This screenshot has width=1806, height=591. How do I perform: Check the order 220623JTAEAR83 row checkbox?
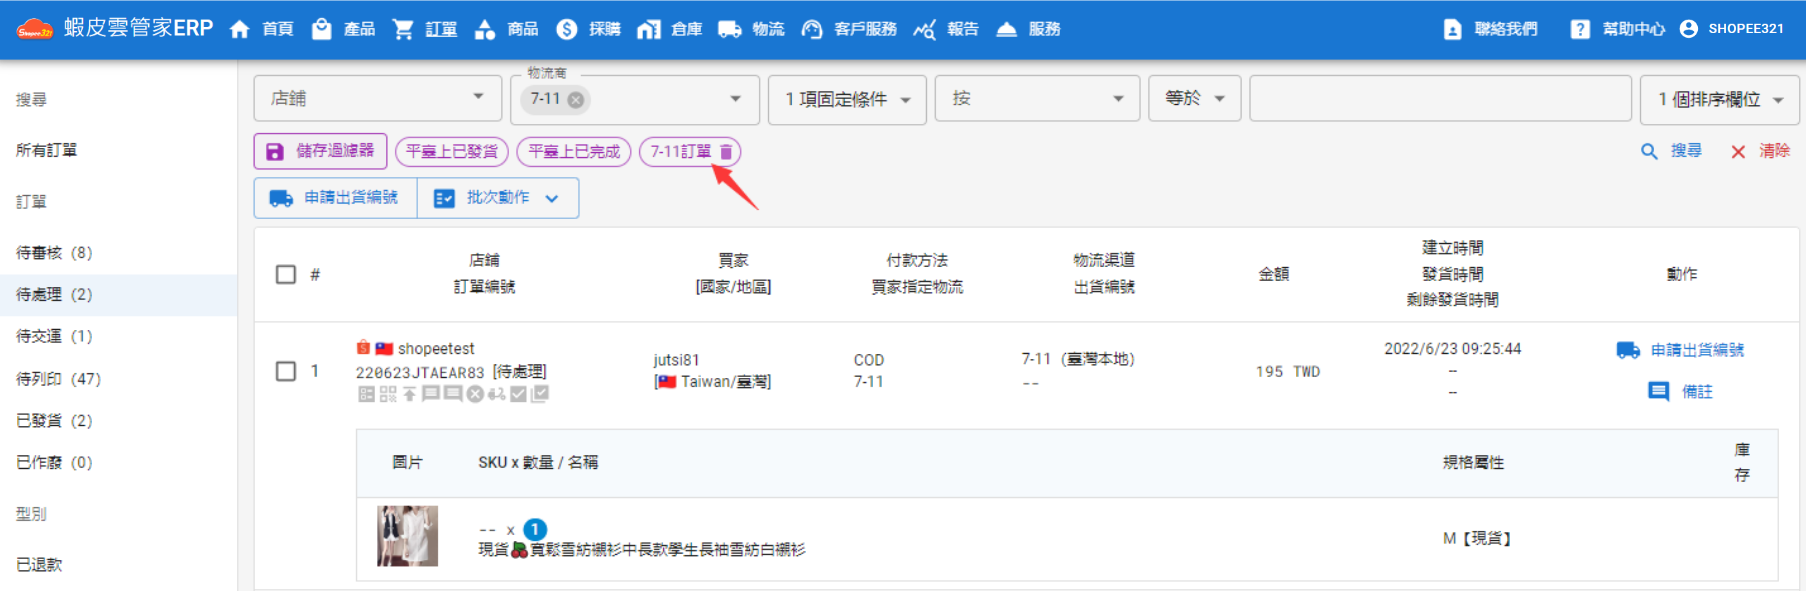coord(286,371)
